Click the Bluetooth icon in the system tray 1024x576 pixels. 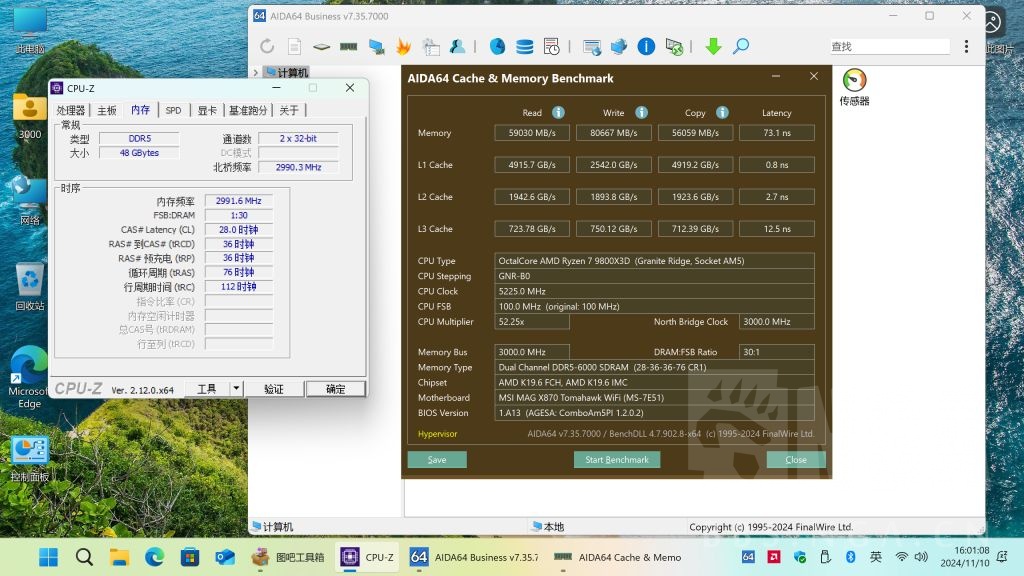[x=851, y=557]
